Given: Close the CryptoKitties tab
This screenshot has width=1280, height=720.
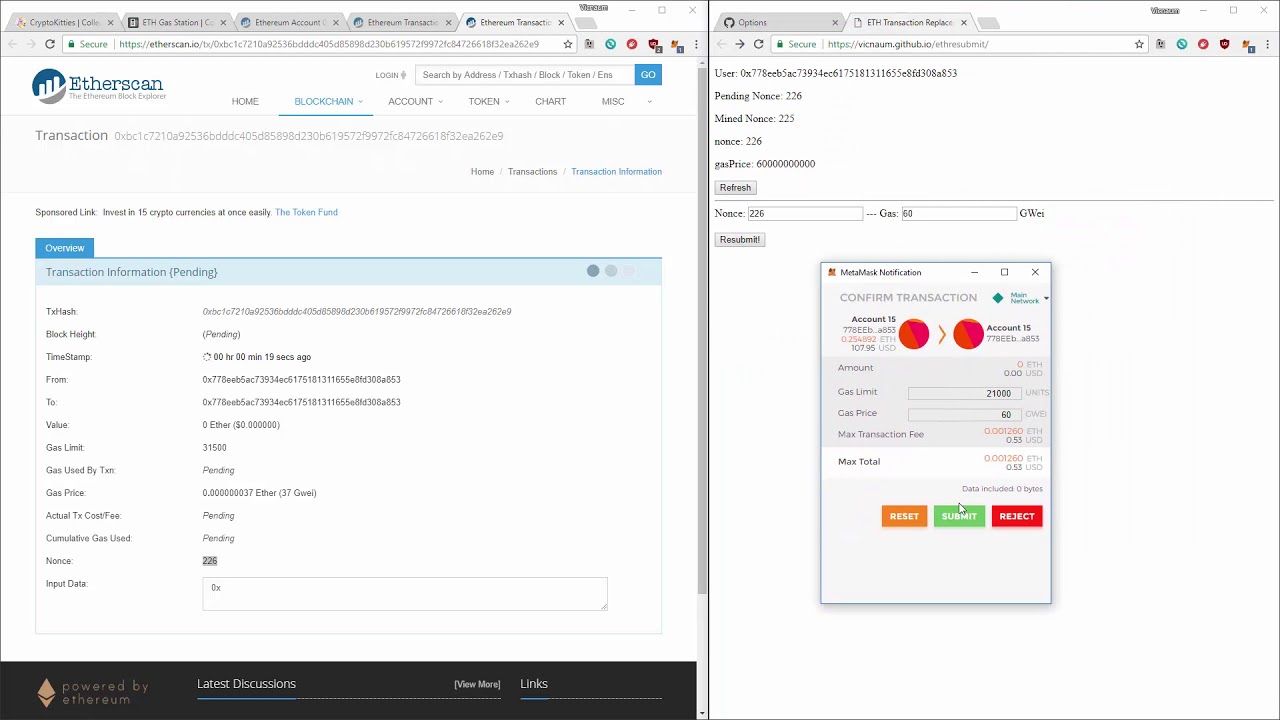Looking at the screenshot, I should pos(111,22).
